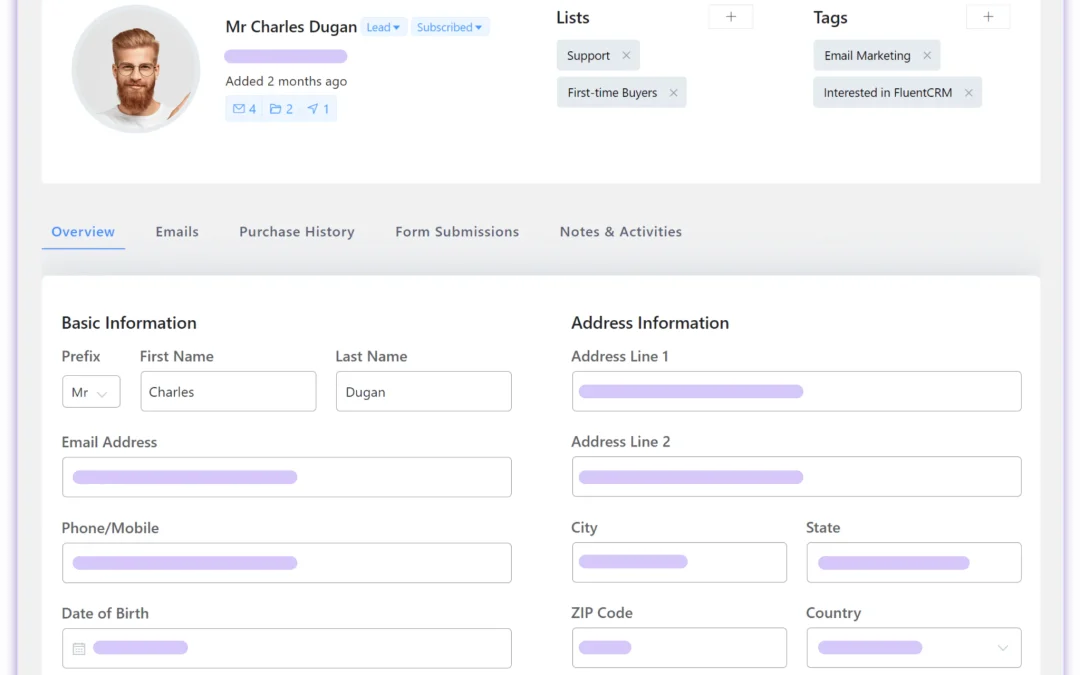1080x675 pixels.
Task: Select the First Name field containing Charles
Action: [x=228, y=391]
